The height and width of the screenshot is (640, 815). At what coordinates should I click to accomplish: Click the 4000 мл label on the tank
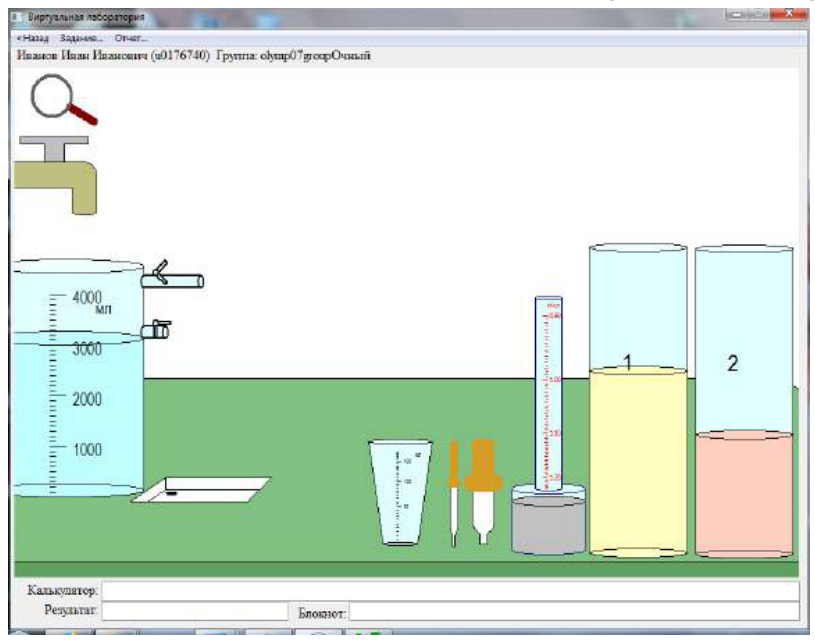(91, 302)
